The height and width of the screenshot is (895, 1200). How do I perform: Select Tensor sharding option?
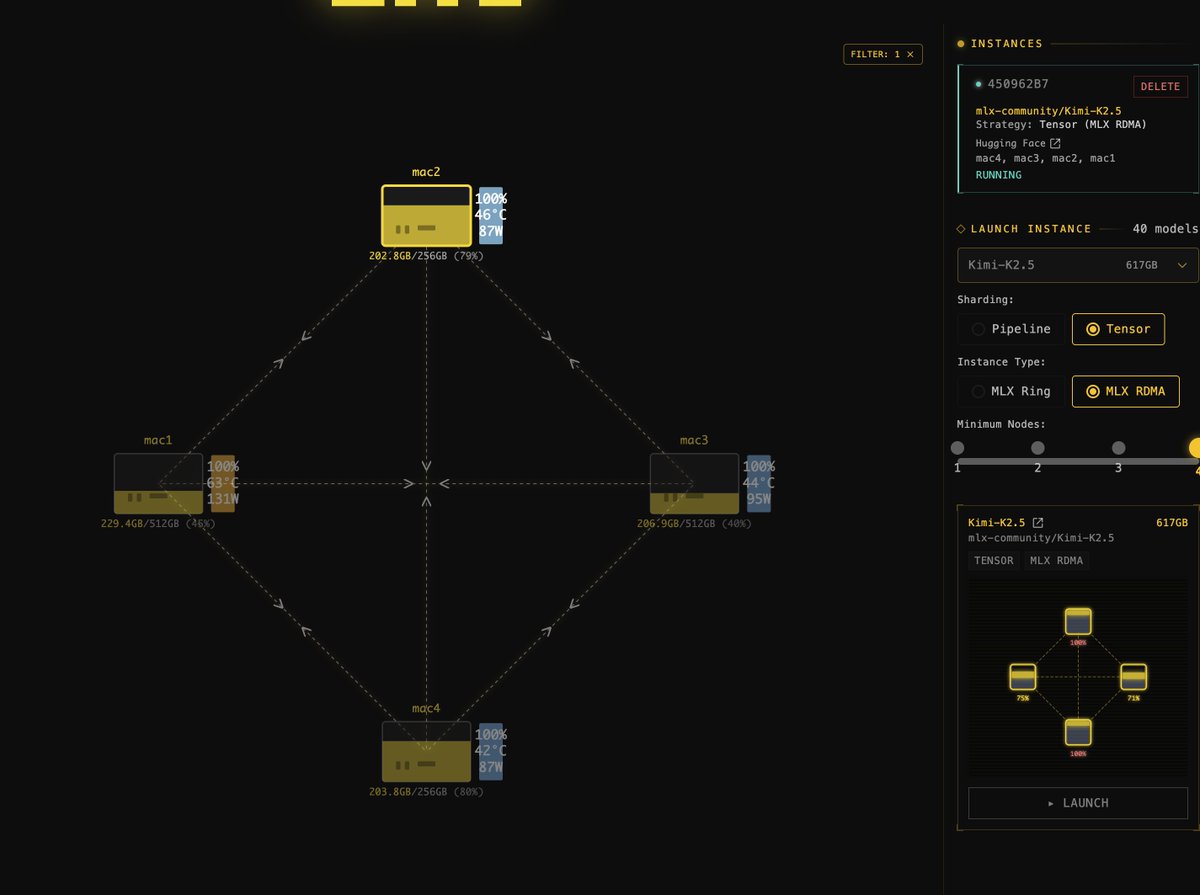1118,328
